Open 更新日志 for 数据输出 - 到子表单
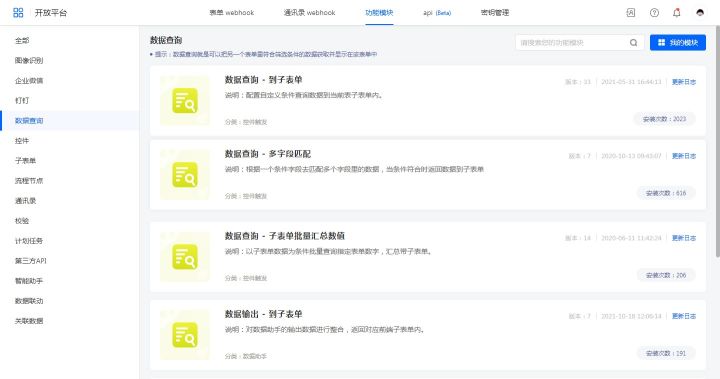 click(x=684, y=316)
